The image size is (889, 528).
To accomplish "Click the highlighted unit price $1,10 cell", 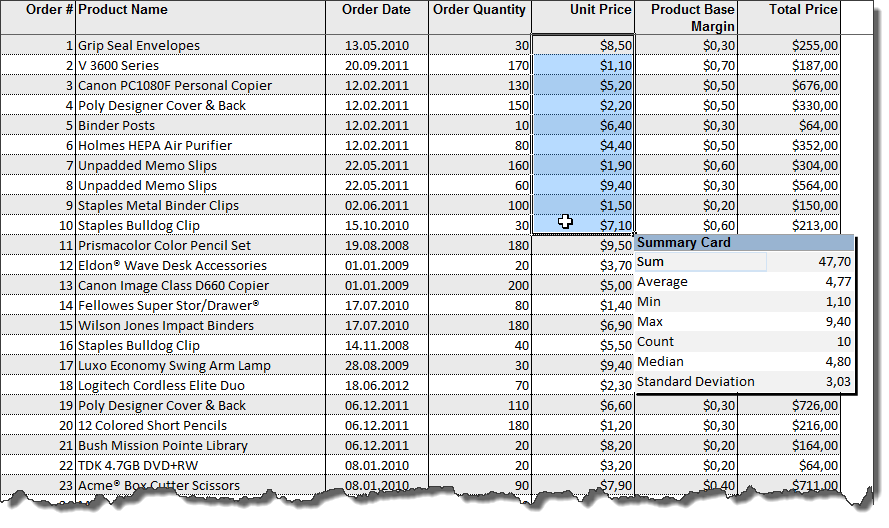I will 583,65.
